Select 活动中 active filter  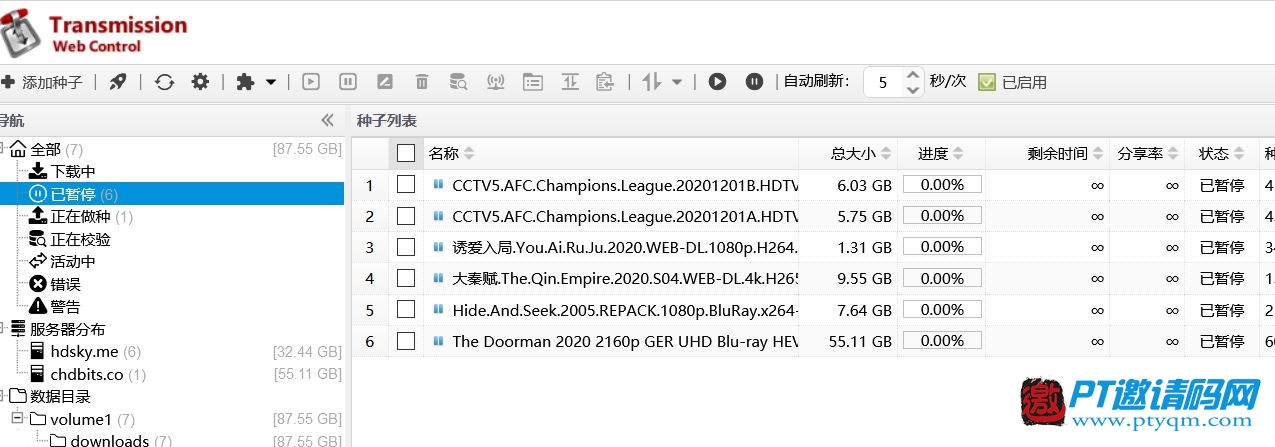pos(73,261)
